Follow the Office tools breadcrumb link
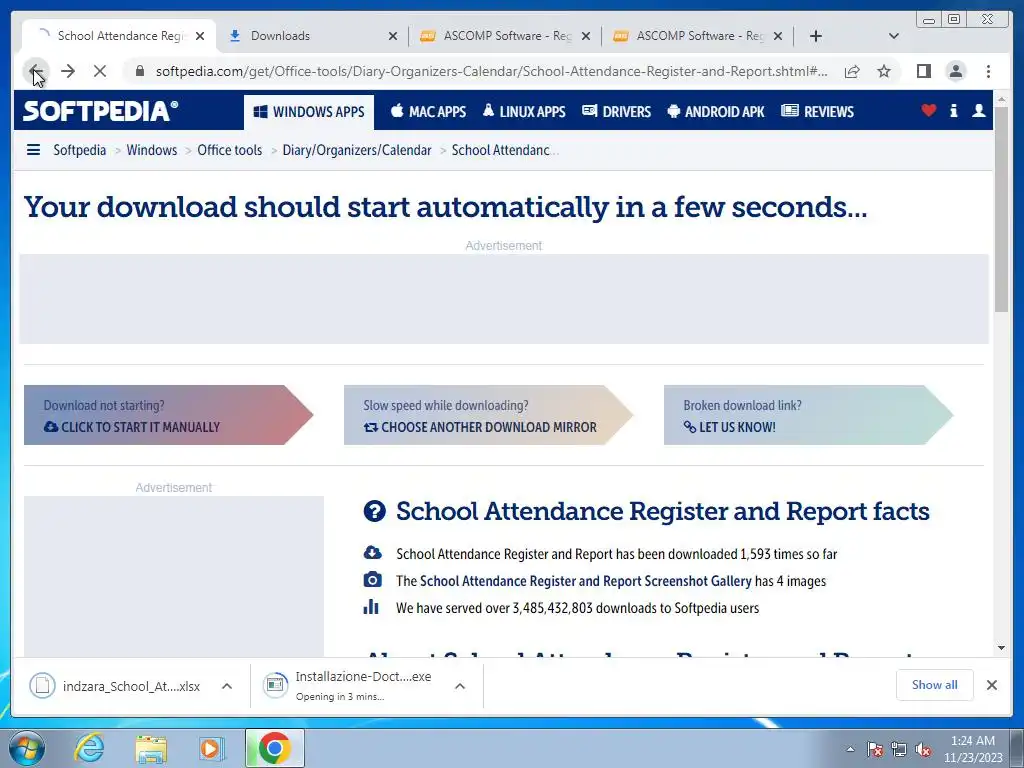Image resolution: width=1024 pixels, height=768 pixels. [x=229, y=150]
